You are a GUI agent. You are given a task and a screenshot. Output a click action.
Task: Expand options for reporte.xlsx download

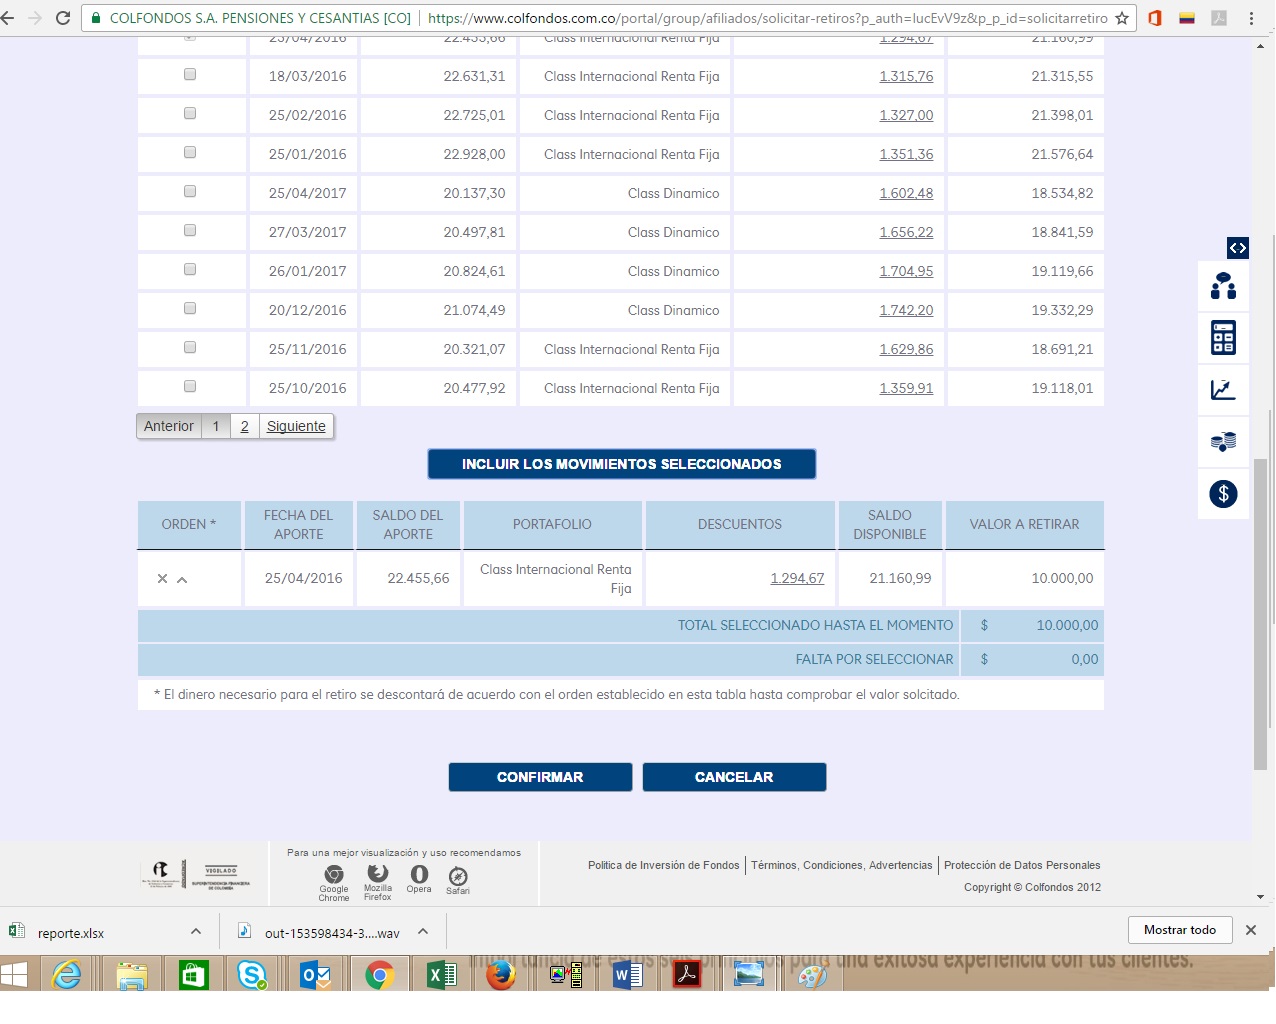(196, 931)
